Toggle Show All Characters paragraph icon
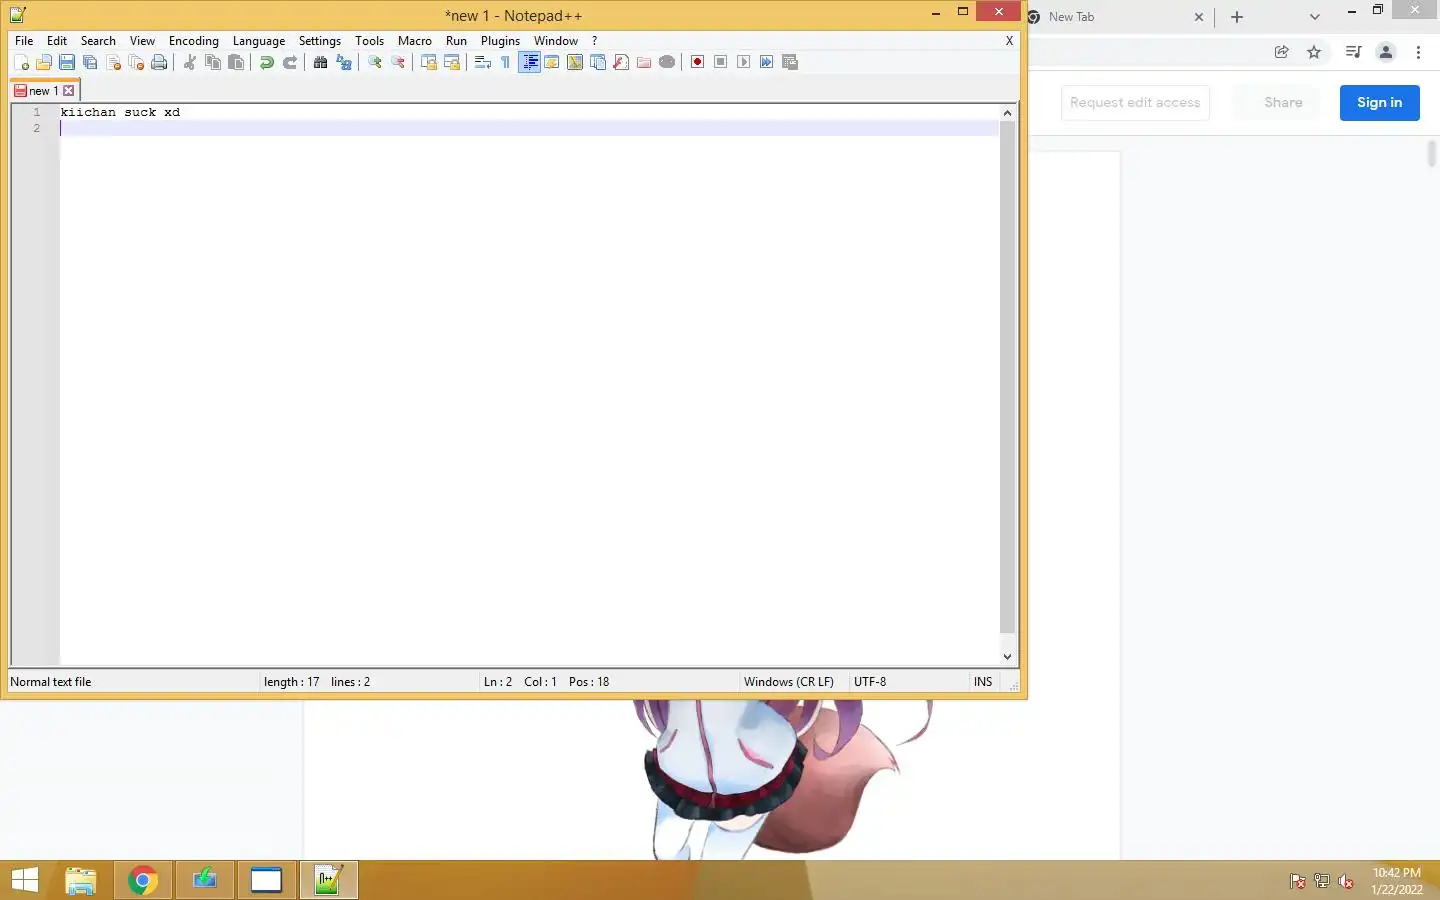 (506, 62)
